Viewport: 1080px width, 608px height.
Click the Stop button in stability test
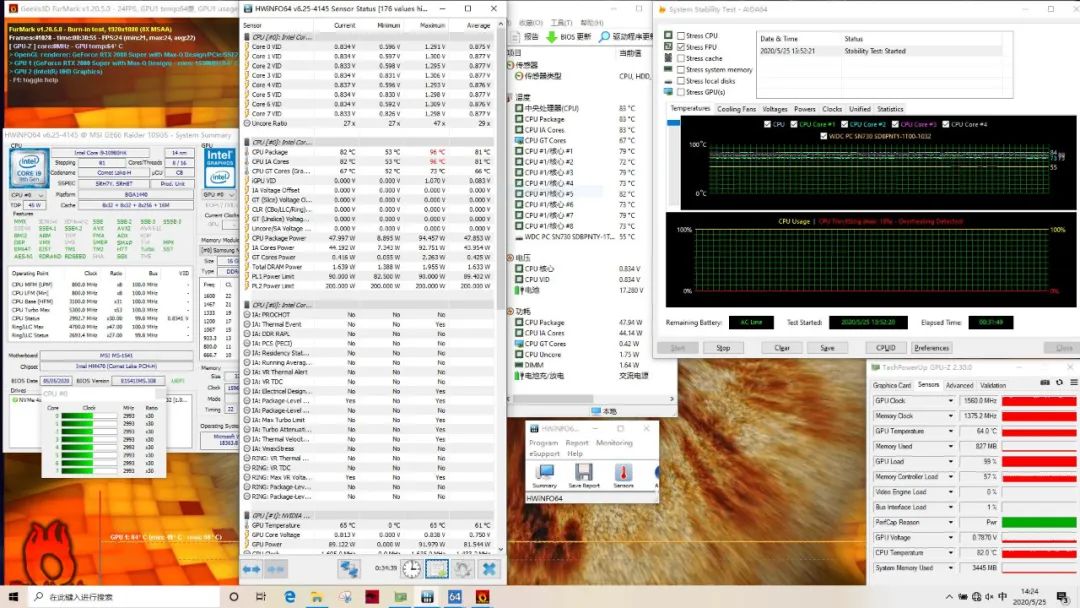(x=723, y=348)
